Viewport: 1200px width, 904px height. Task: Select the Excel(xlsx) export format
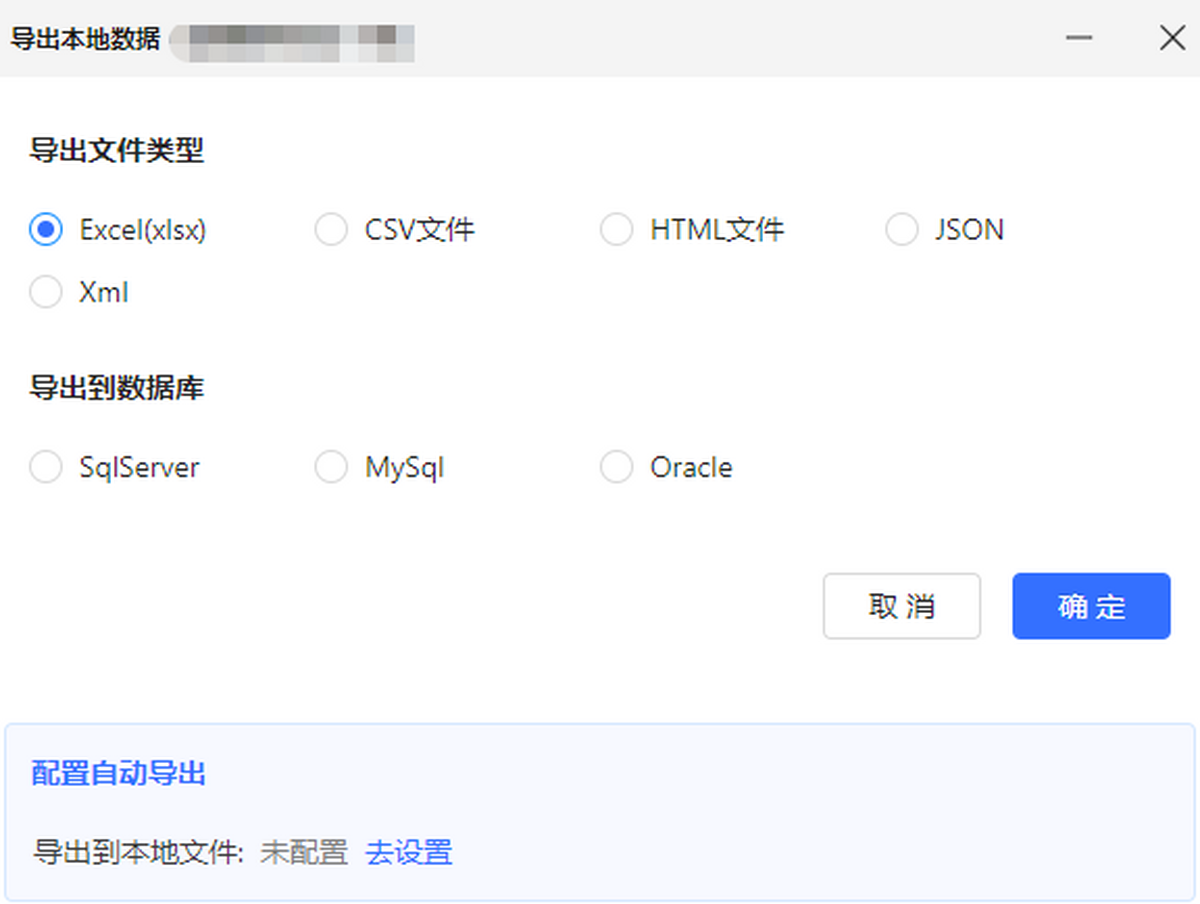45,229
